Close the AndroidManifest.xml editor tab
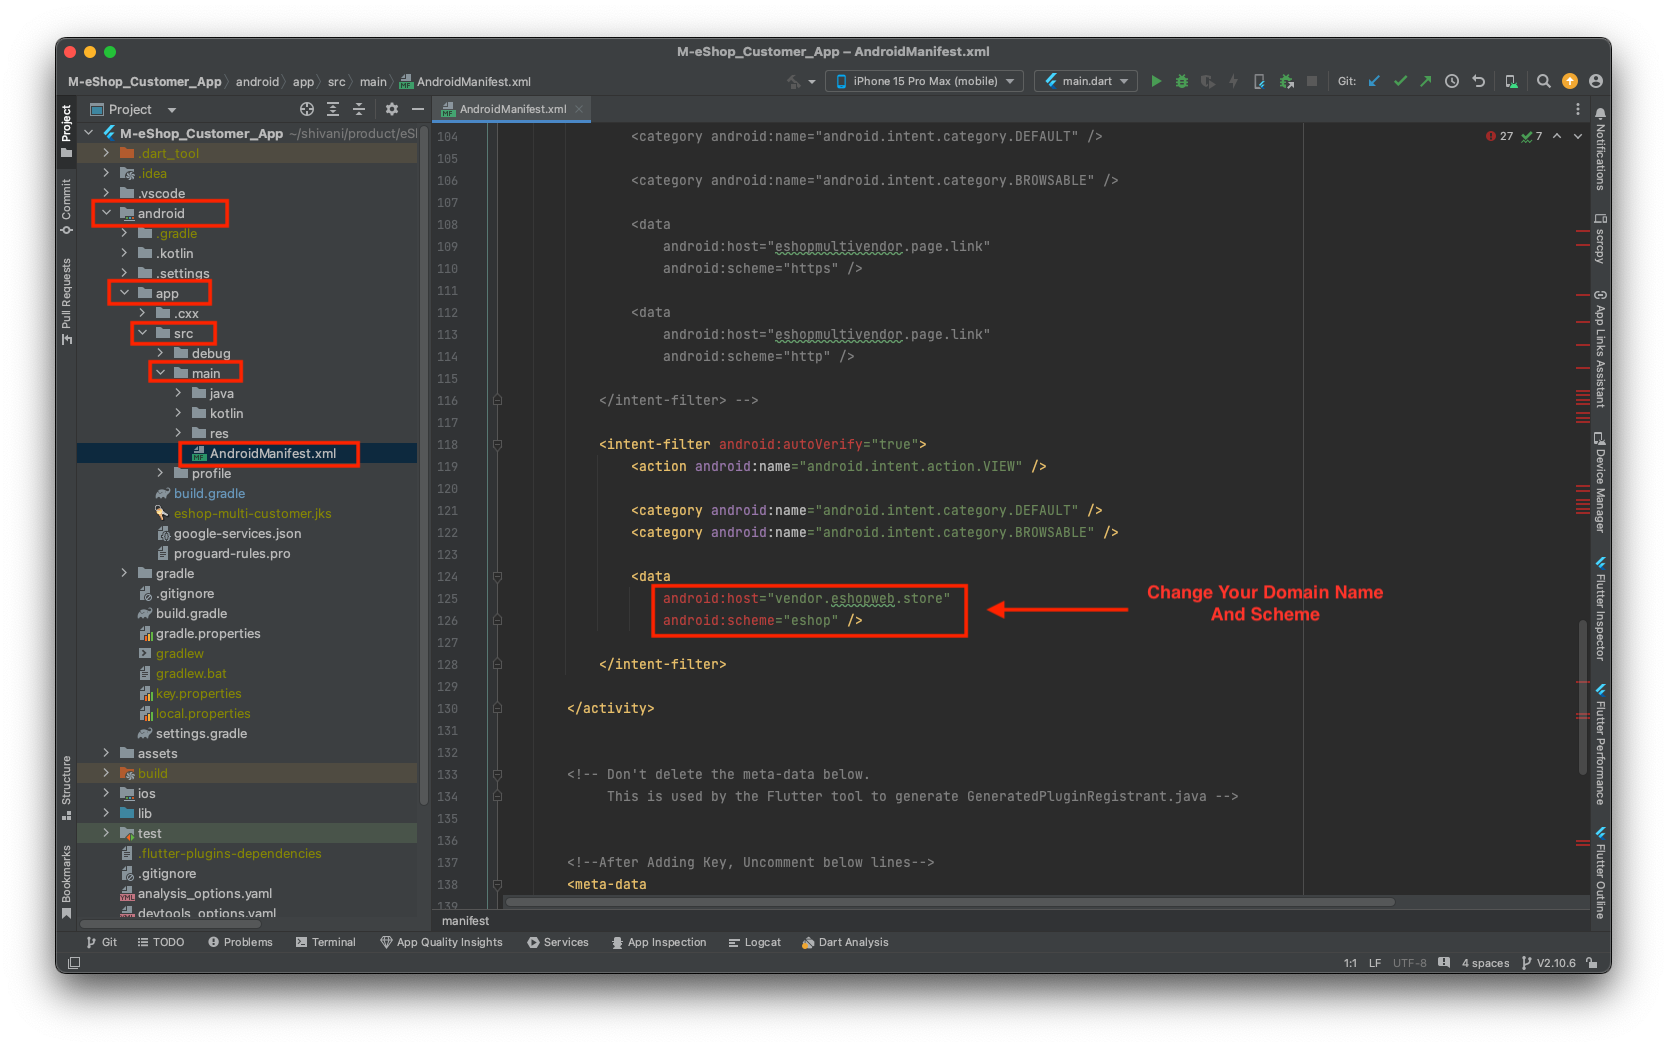Screen dimensions: 1667x1047 tap(579, 109)
